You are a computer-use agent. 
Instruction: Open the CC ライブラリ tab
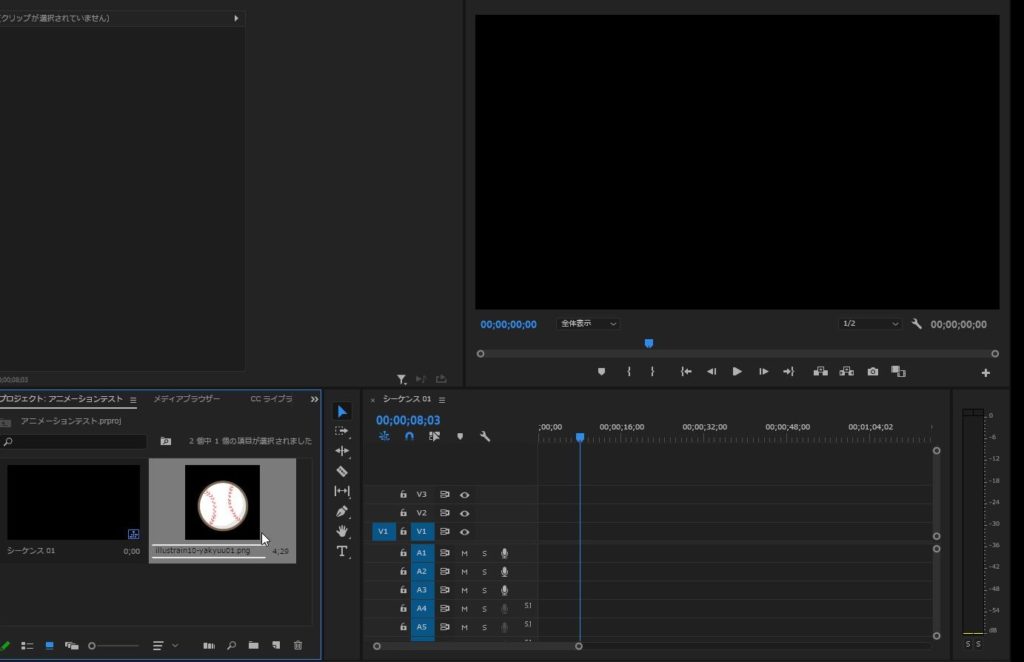[271, 399]
